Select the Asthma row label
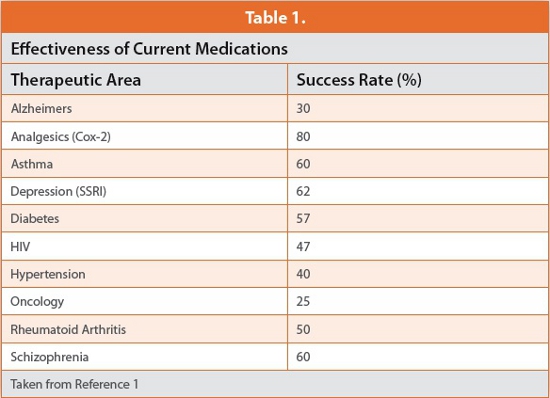The width and height of the screenshot is (550, 398). pyautogui.click(x=32, y=164)
